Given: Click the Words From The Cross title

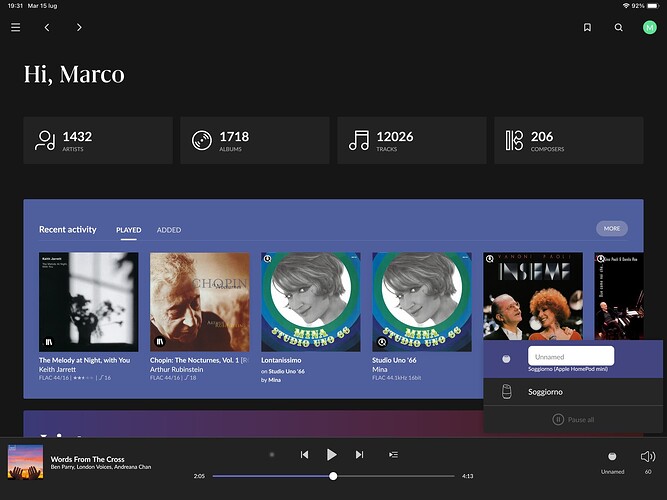Looking at the screenshot, I should (x=88, y=459).
